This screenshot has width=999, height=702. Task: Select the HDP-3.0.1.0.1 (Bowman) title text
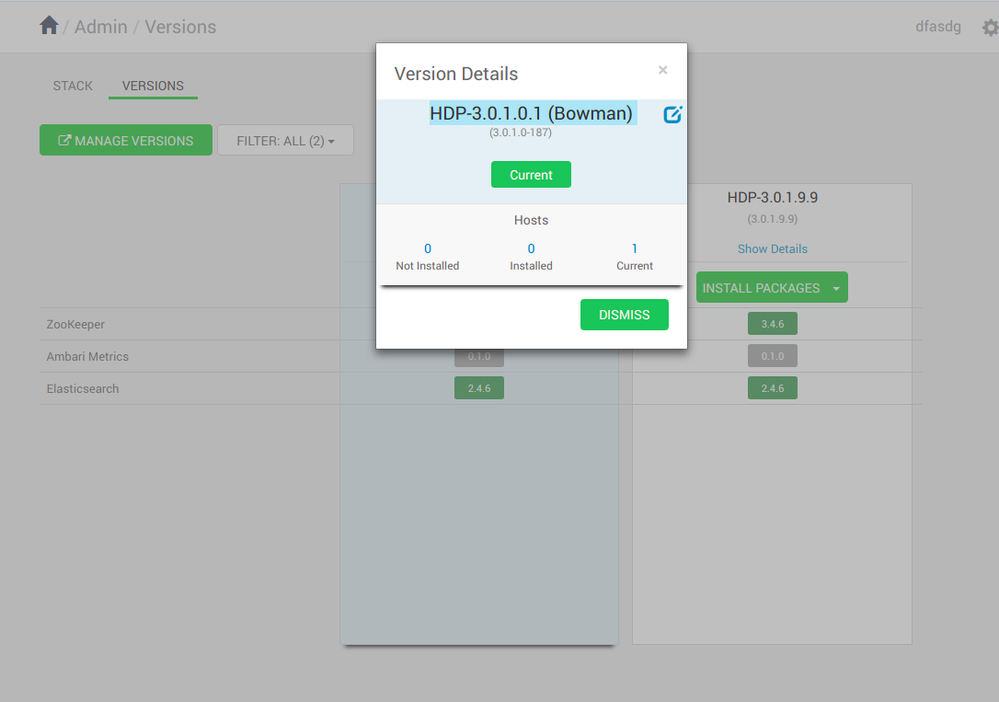[531, 113]
